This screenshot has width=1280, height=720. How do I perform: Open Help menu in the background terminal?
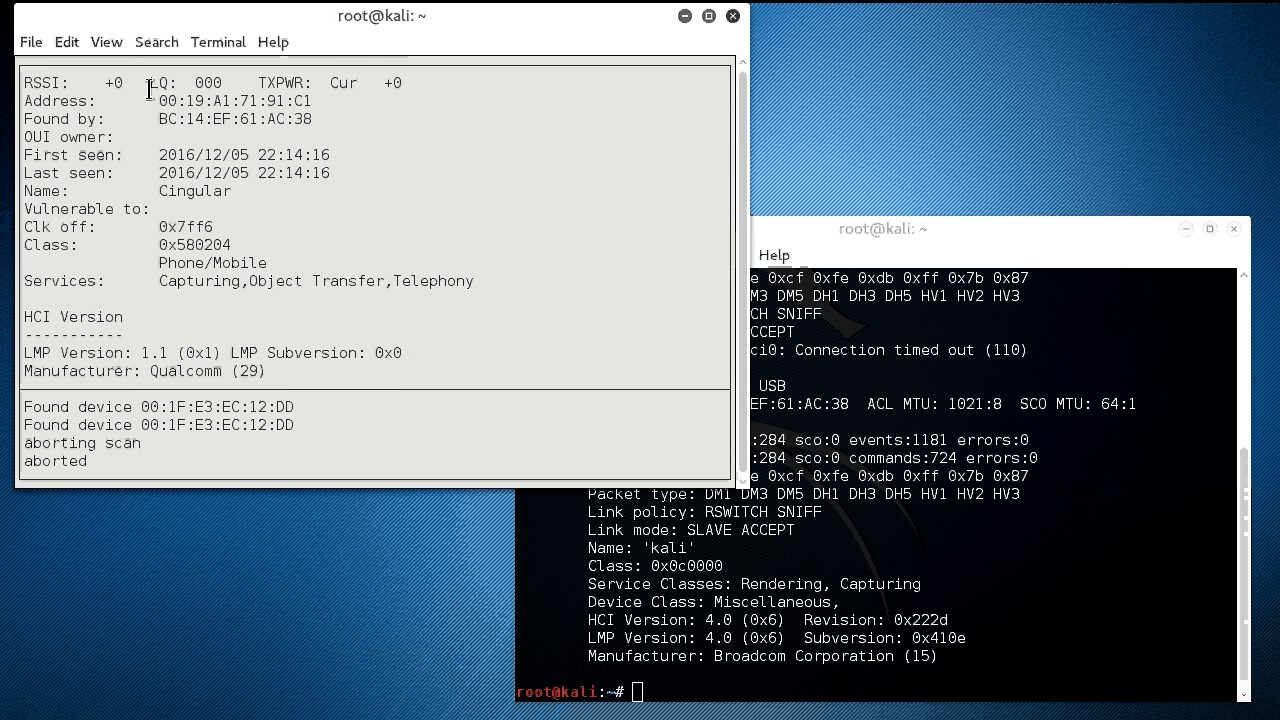774,255
